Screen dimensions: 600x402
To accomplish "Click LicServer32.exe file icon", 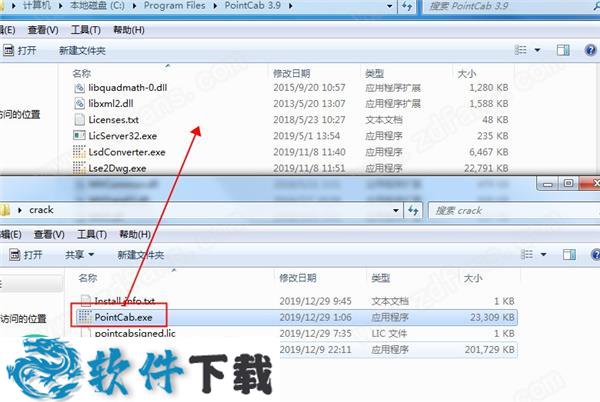I will 79,136.
